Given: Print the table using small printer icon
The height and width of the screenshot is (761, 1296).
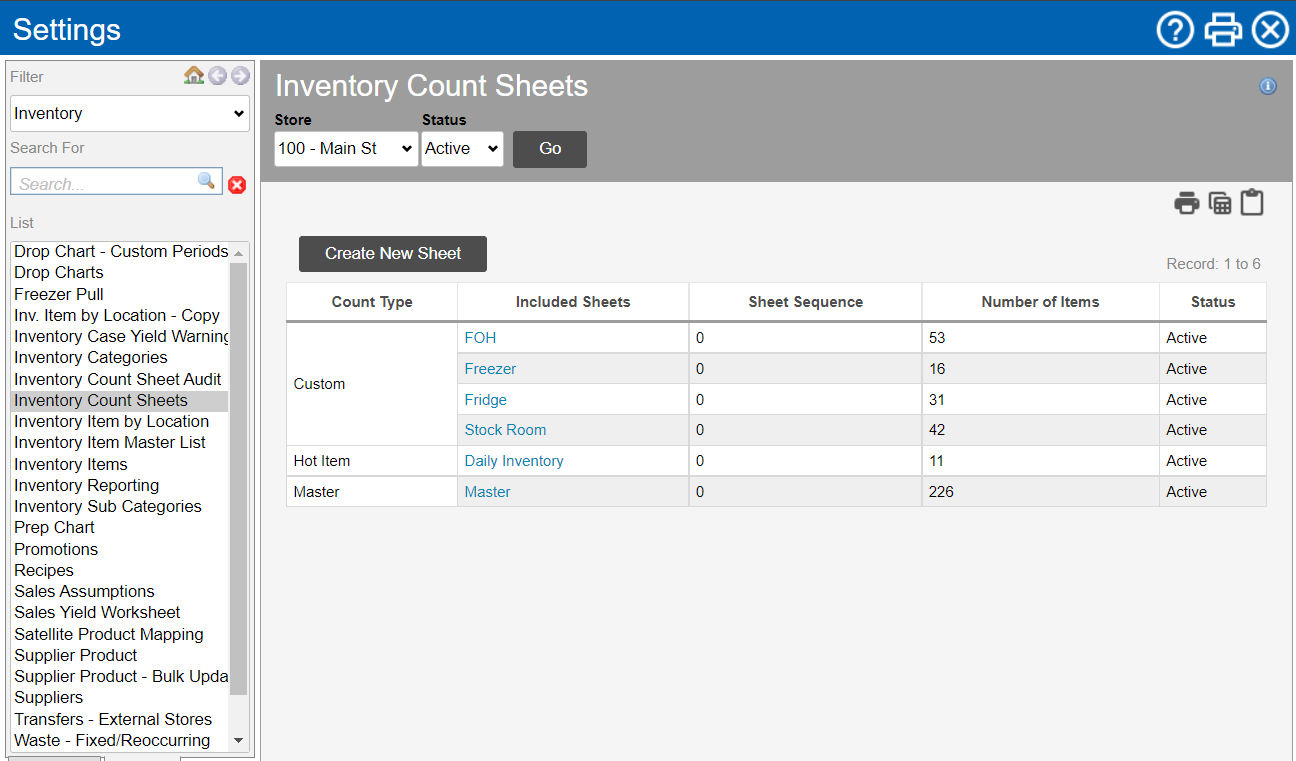Looking at the screenshot, I should (x=1186, y=203).
